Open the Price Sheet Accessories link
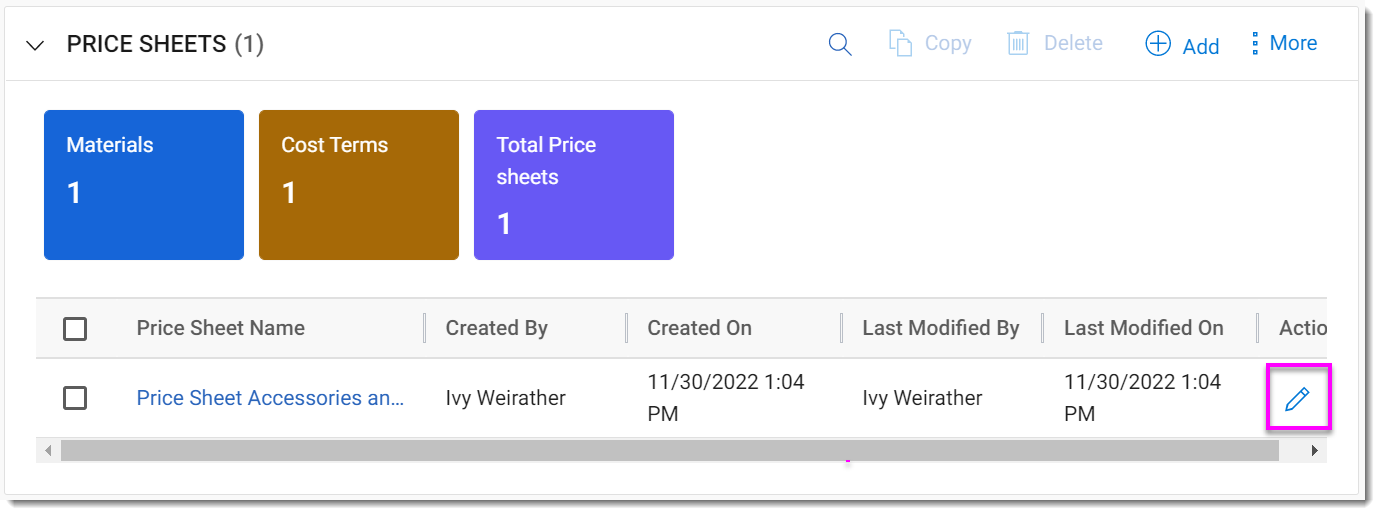This screenshot has height=515, width=1380. [x=270, y=398]
